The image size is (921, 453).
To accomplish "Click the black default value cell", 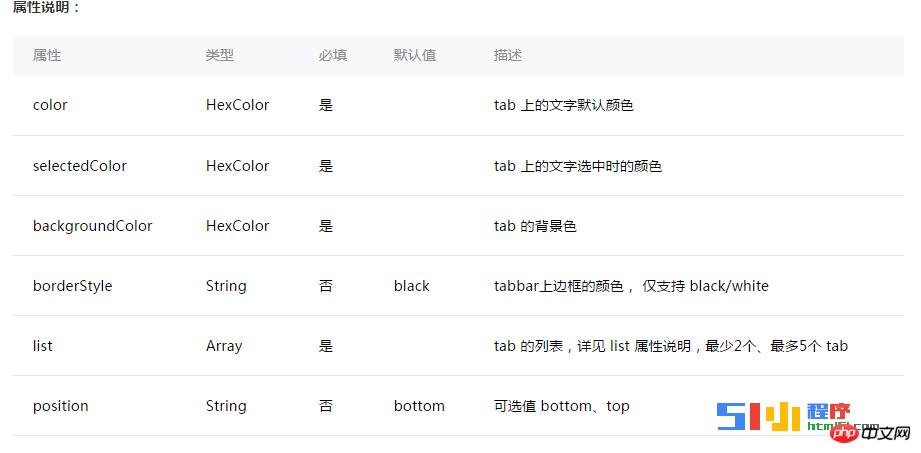I will [x=412, y=286].
